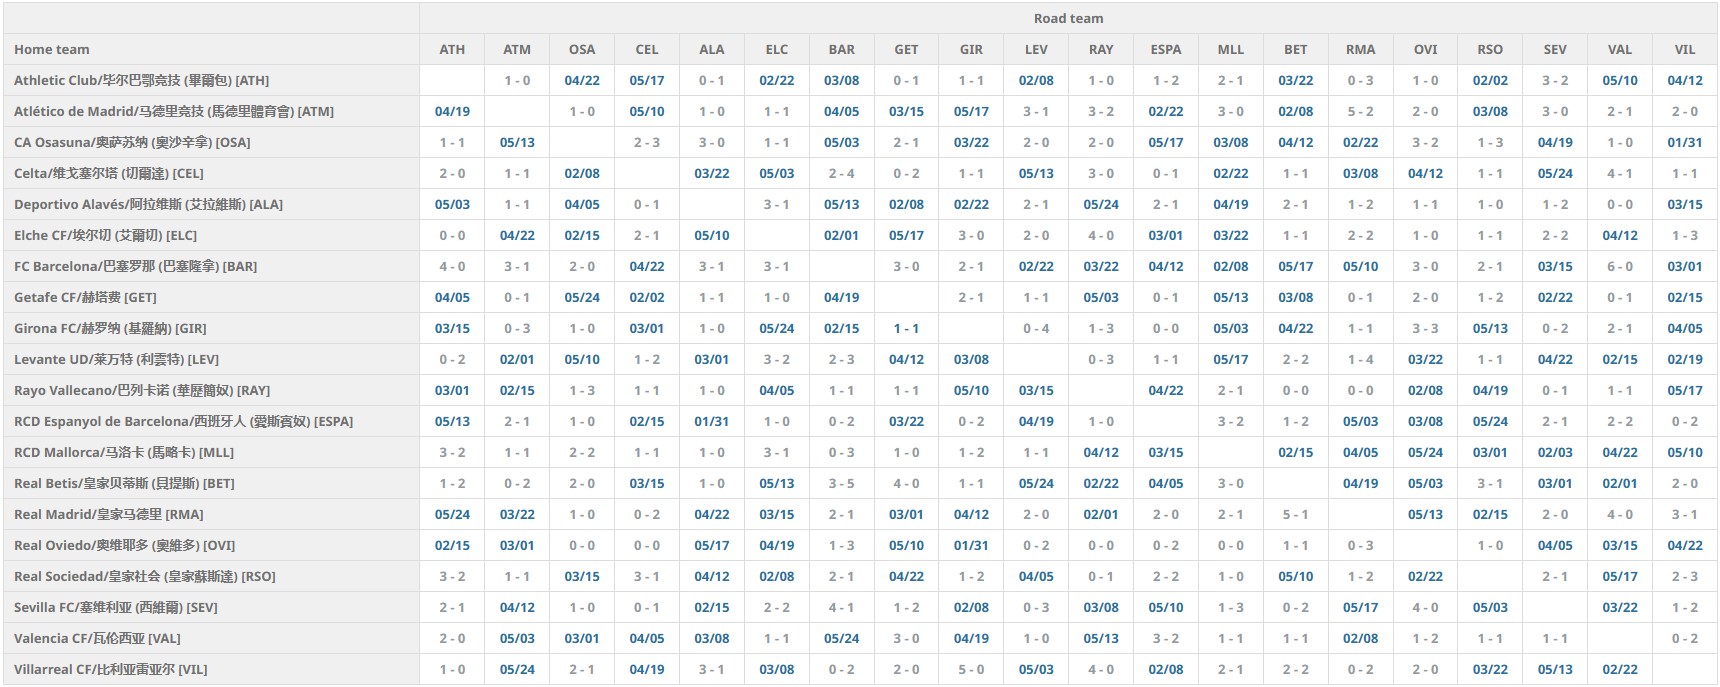
Task: Open the 01/31 fixture in RCD Espanyol row
Action: pyautogui.click(x=712, y=422)
